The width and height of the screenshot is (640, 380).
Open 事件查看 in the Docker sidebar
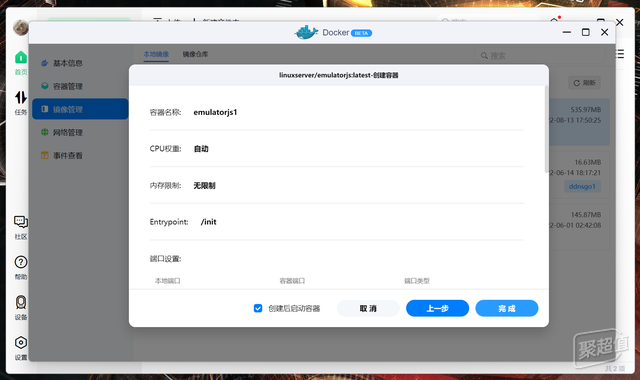[x=80, y=156]
